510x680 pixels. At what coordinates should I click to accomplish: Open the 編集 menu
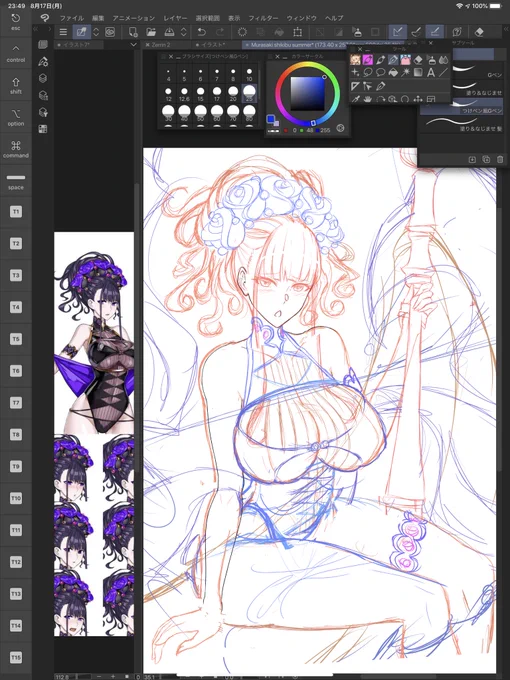(x=98, y=18)
